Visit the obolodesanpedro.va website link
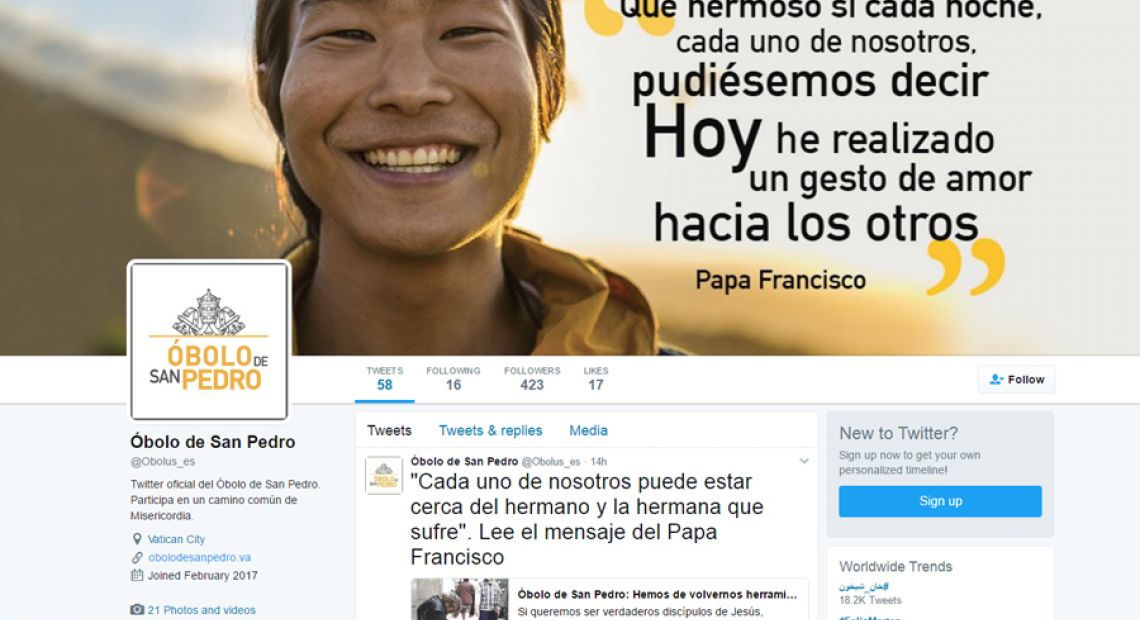Screen dimensions: 1140x620 (x=199, y=557)
